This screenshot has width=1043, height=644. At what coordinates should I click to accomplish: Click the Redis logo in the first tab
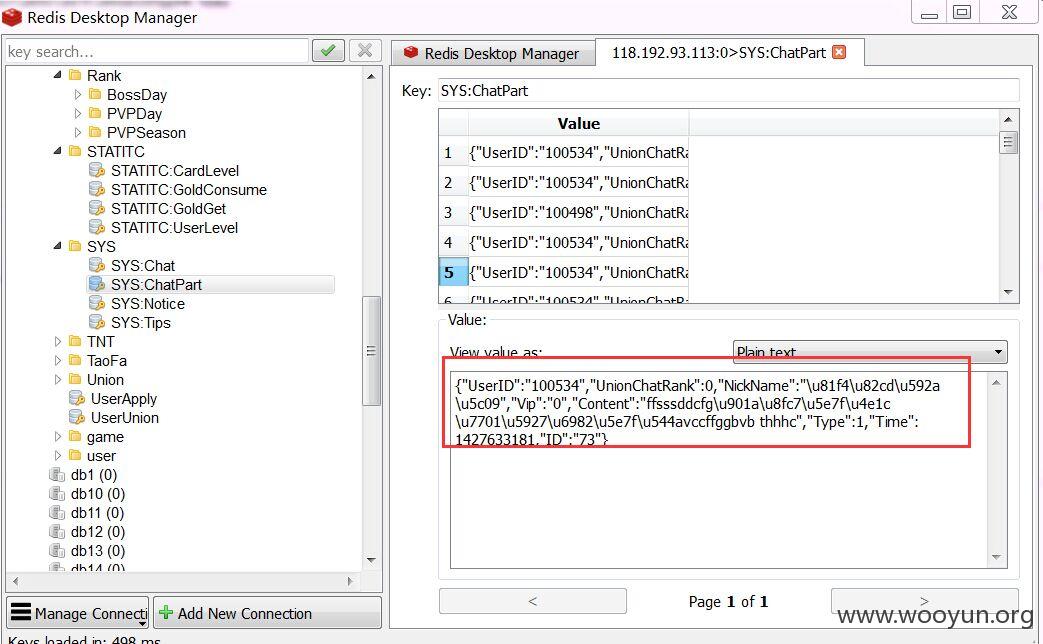[x=410, y=53]
